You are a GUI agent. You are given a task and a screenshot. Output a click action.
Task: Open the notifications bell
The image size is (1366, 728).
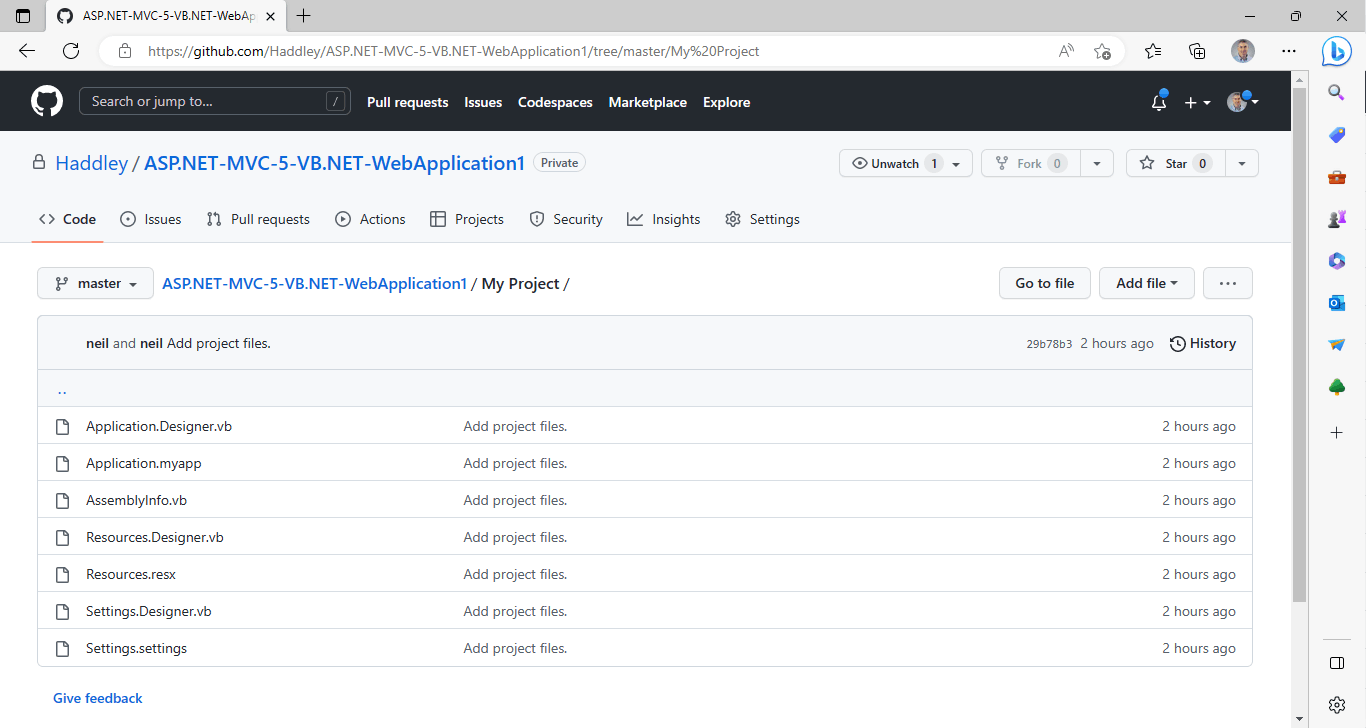[x=1158, y=101]
